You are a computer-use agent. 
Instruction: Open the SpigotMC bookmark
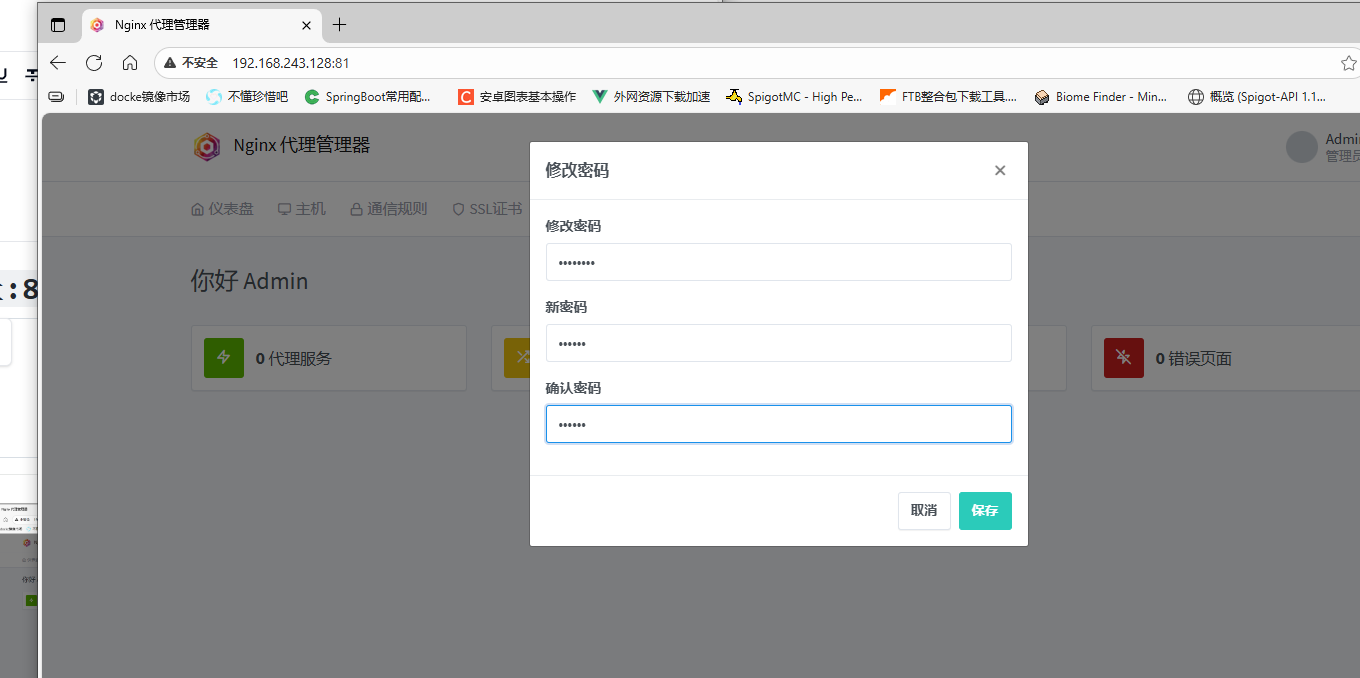click(794, 97)
